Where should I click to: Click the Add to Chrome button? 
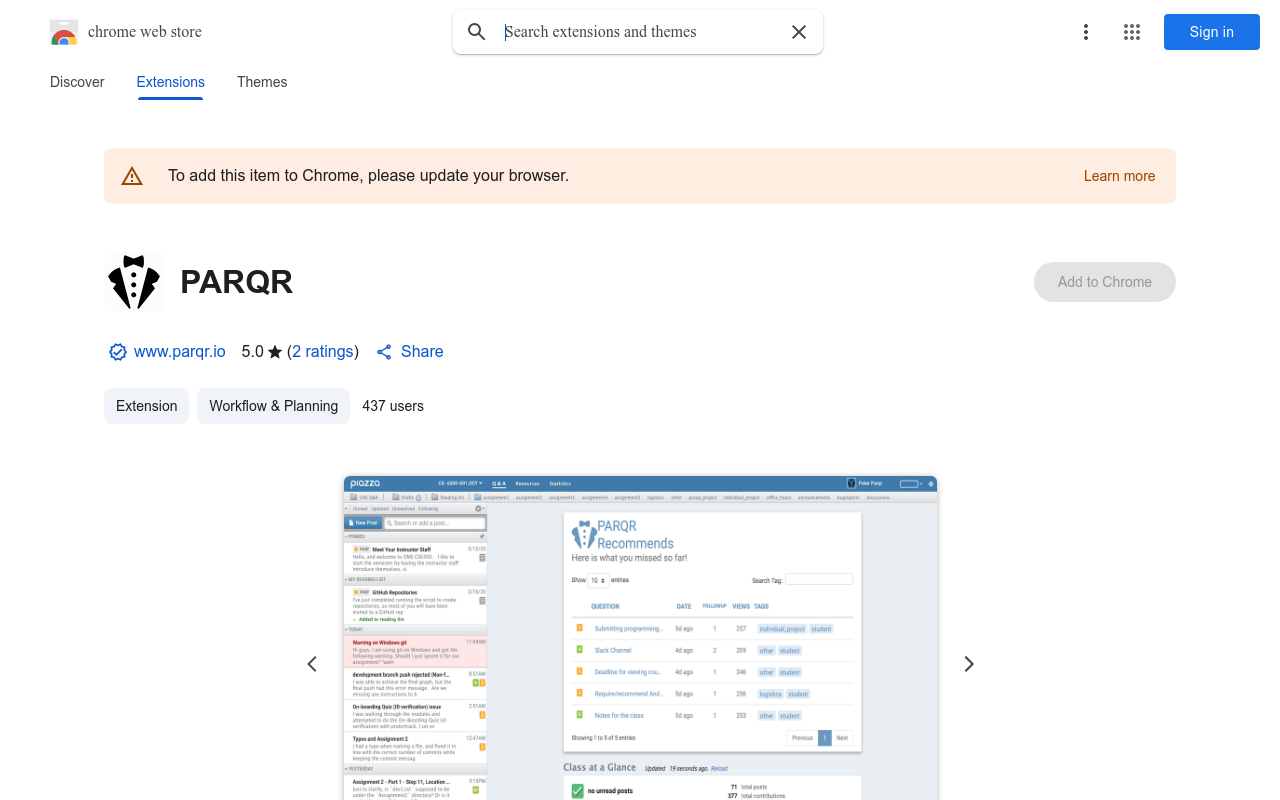click(1105, 282)
